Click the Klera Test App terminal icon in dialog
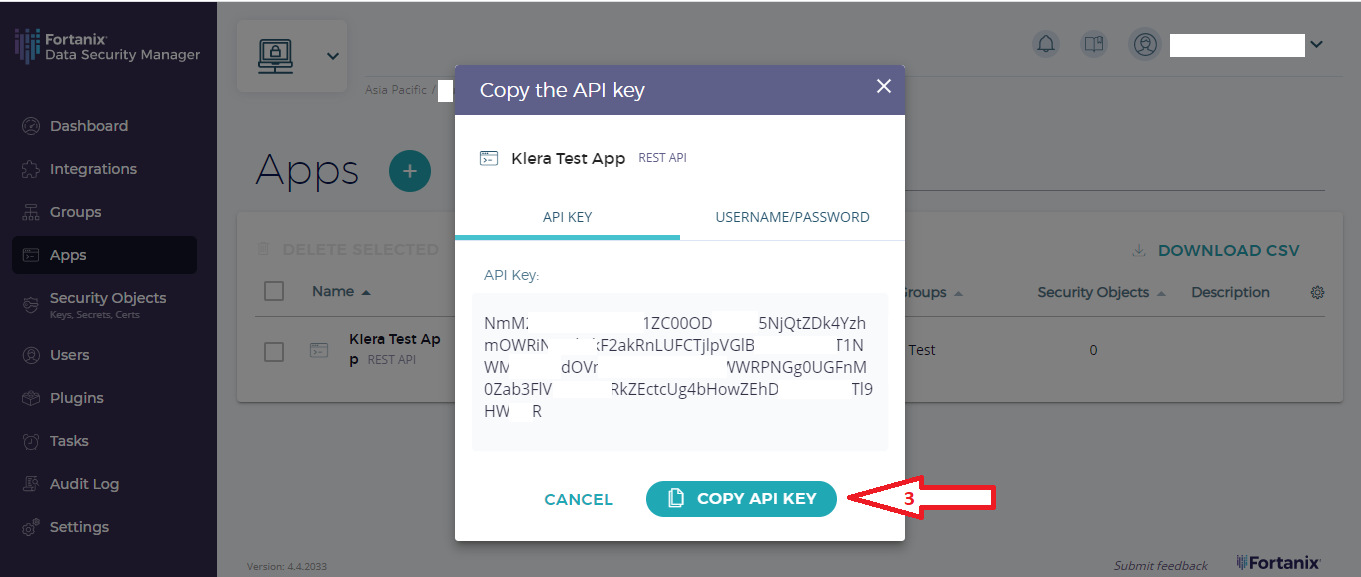This screenshot has width=1361, height=577. 489,158
